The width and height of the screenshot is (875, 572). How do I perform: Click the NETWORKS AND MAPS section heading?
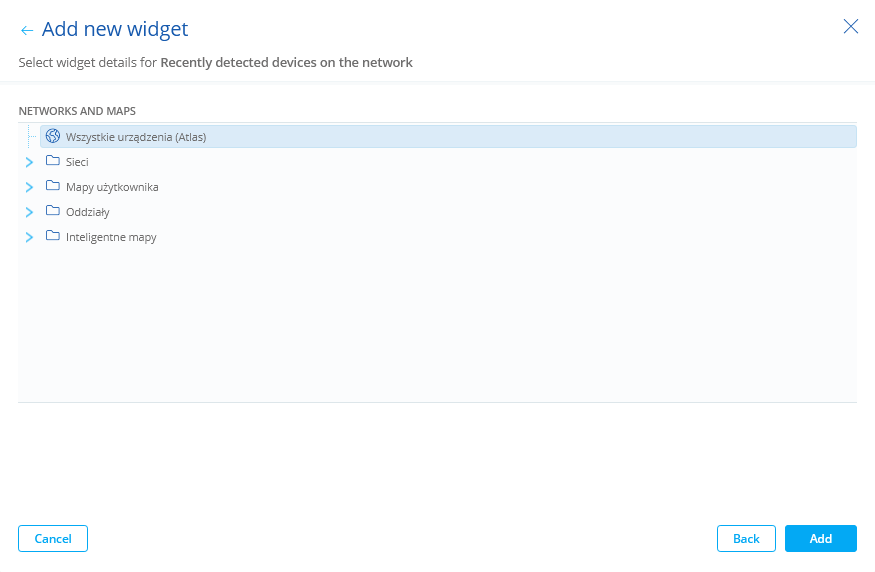77,111
